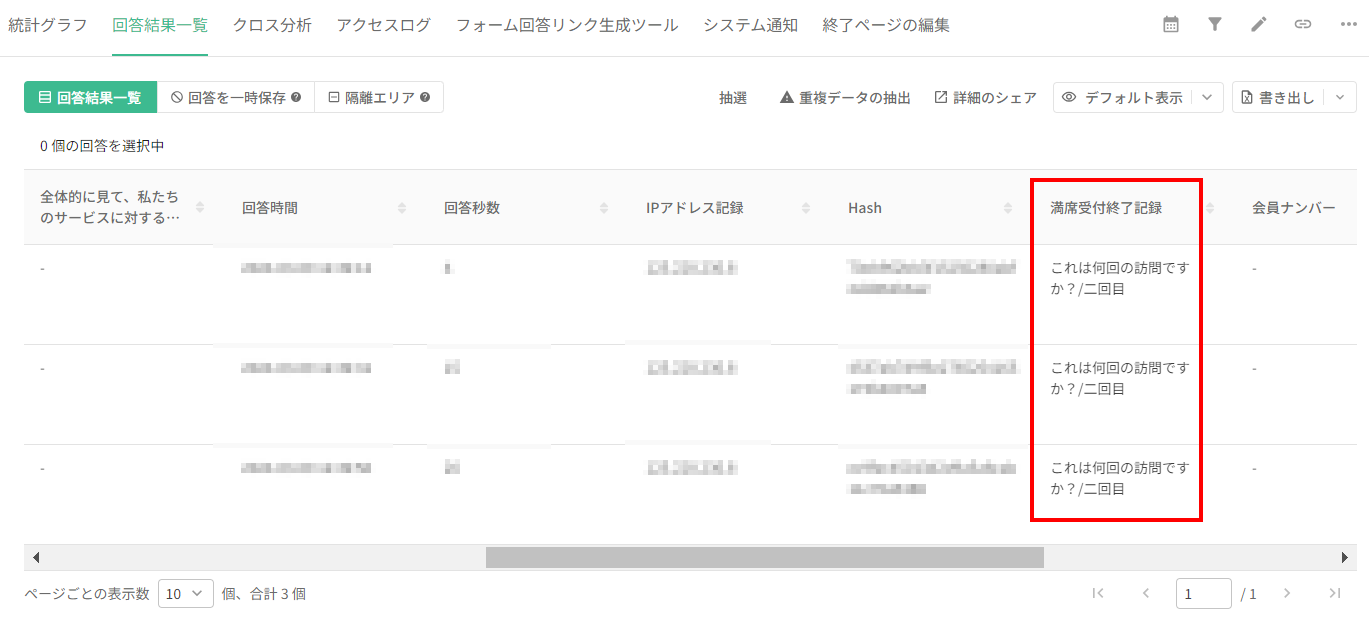Open the three-dot more options menu

[x=1348, y=25]
